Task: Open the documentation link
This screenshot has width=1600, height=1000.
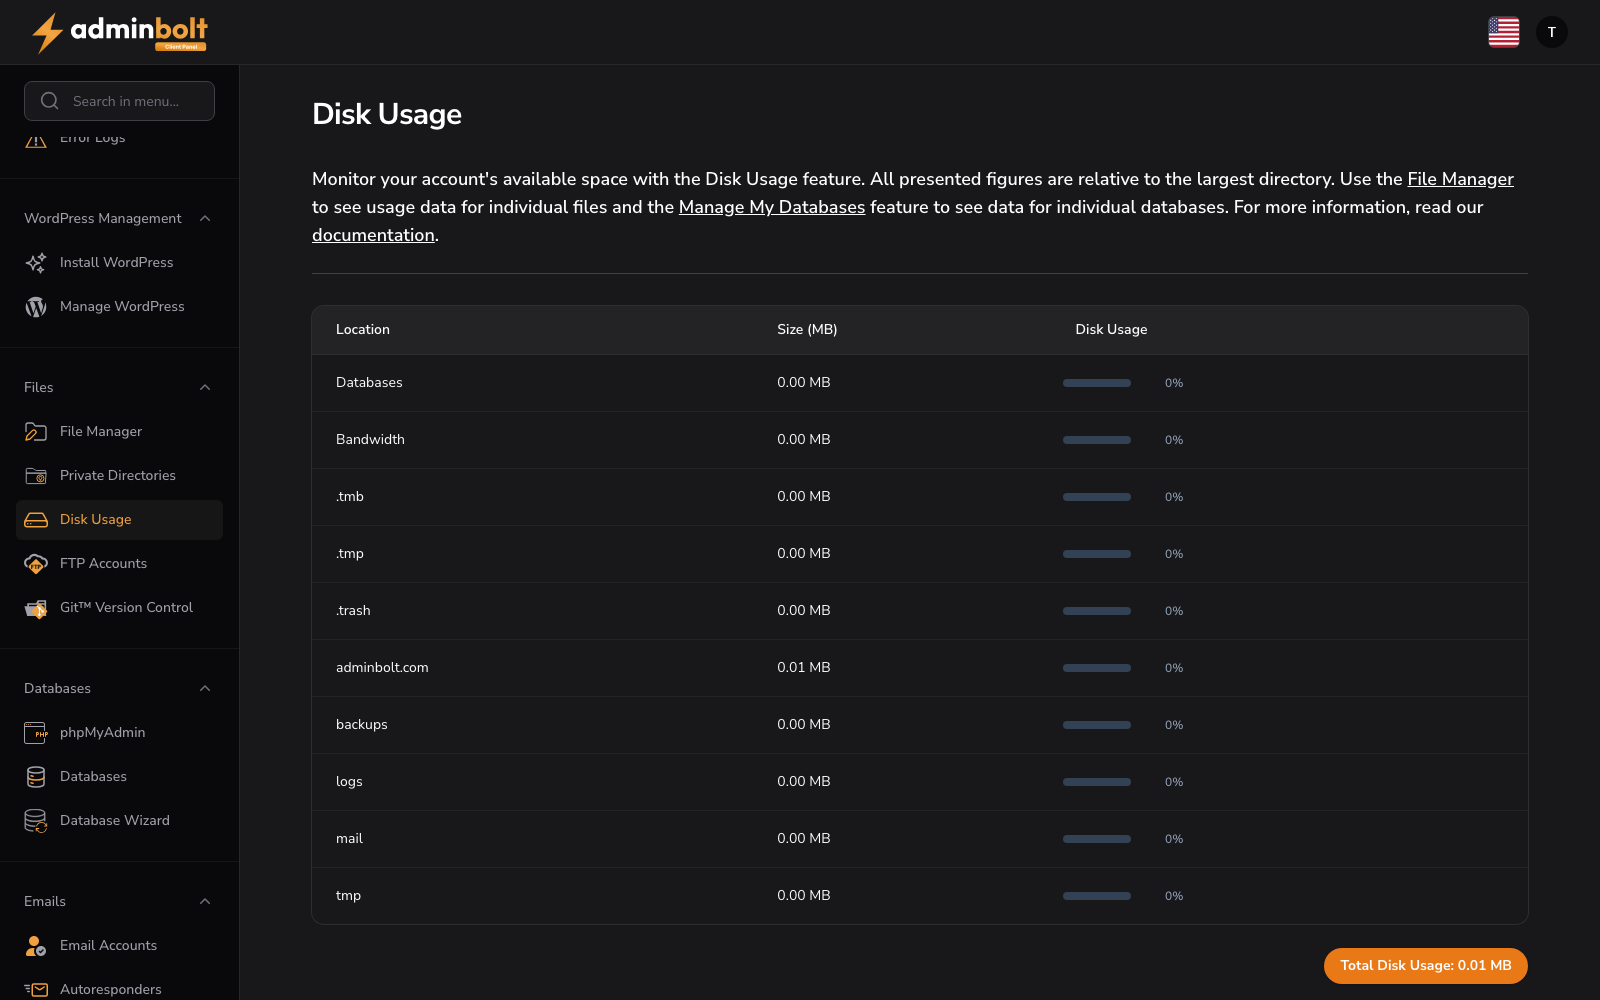Action: point(373,235)
